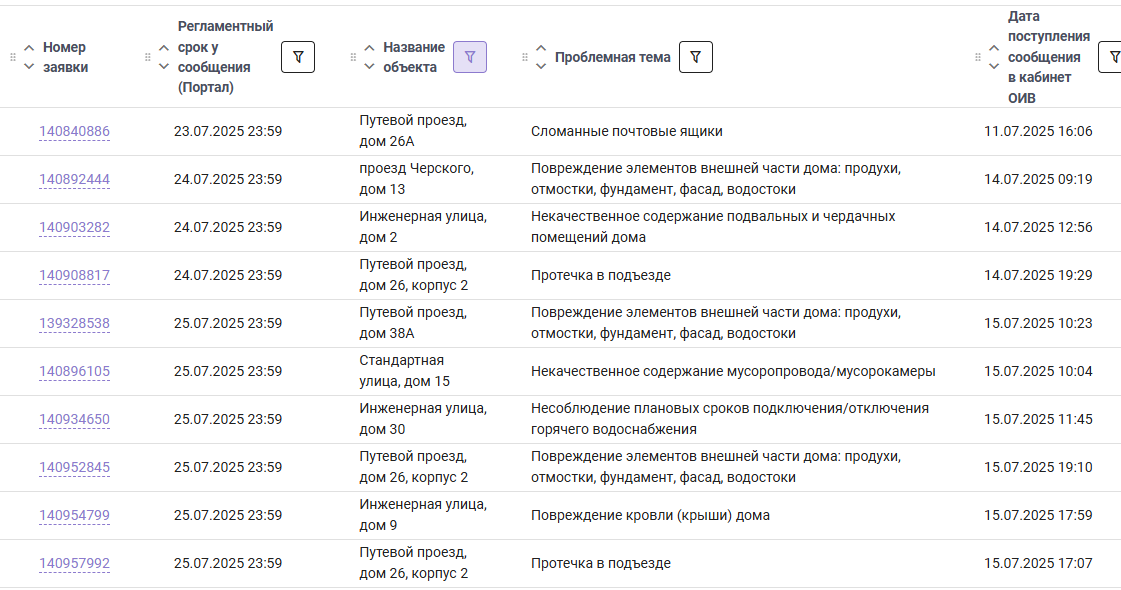Grab drag handle of Дата поступления column
The image size is (1121, 590).
click(x=978, y=57)
